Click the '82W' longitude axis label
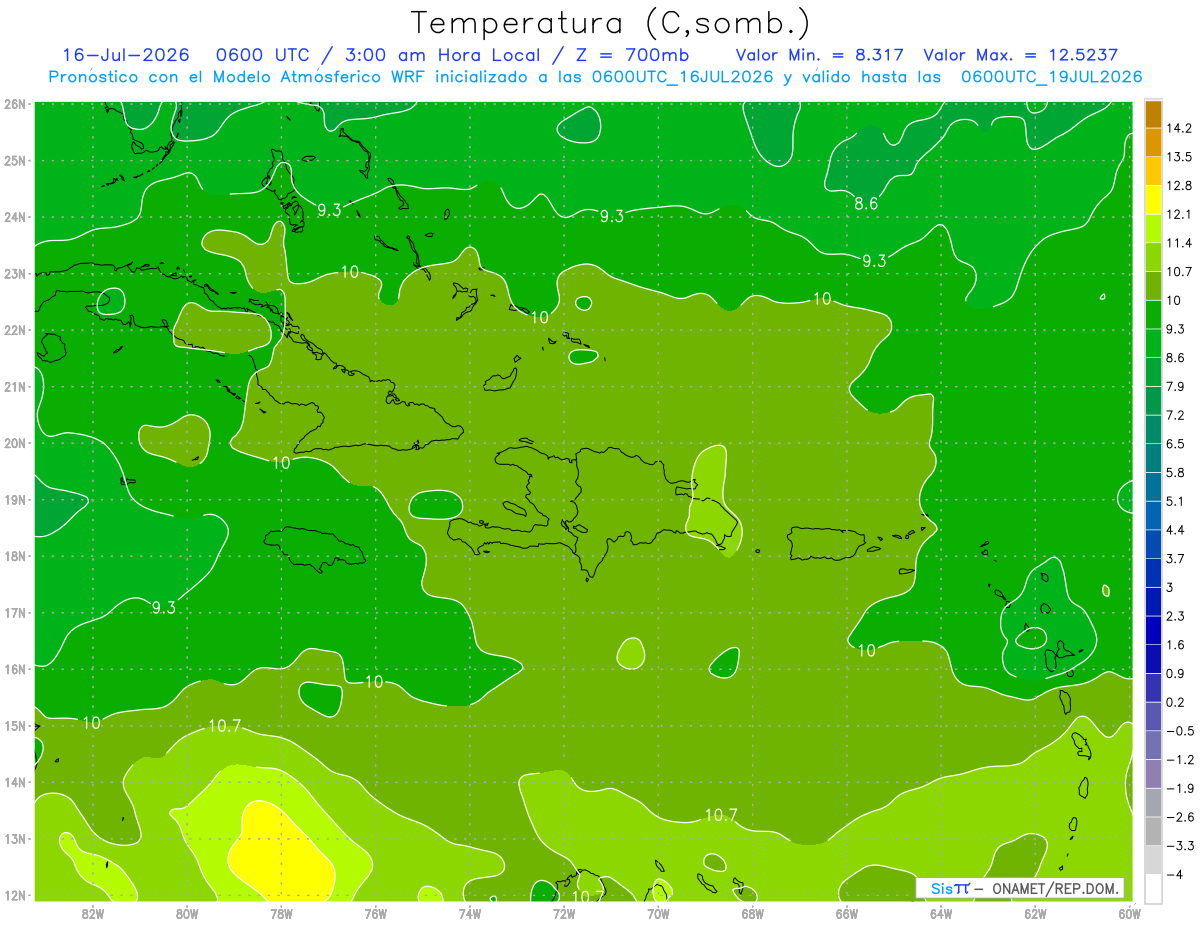Image resolution: width=1200 pixels, height=927 pixels. [x=93, y=913]
